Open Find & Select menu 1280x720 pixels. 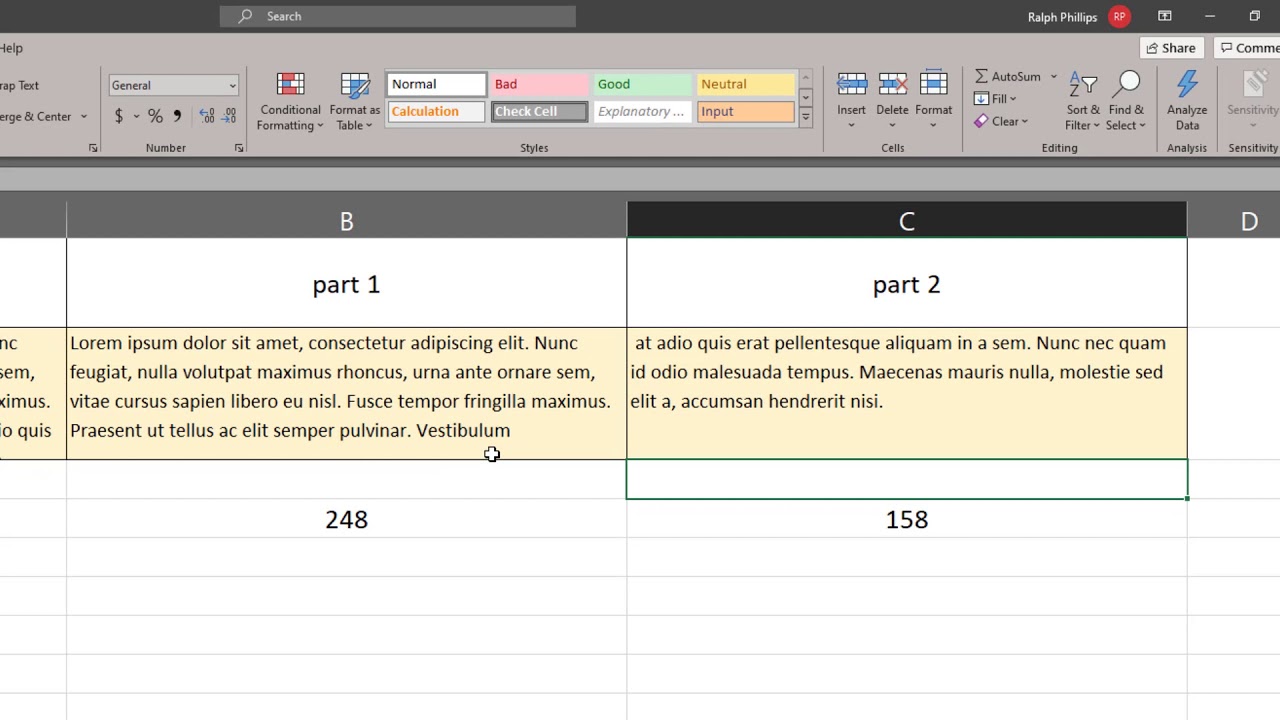coord(1126,101)
